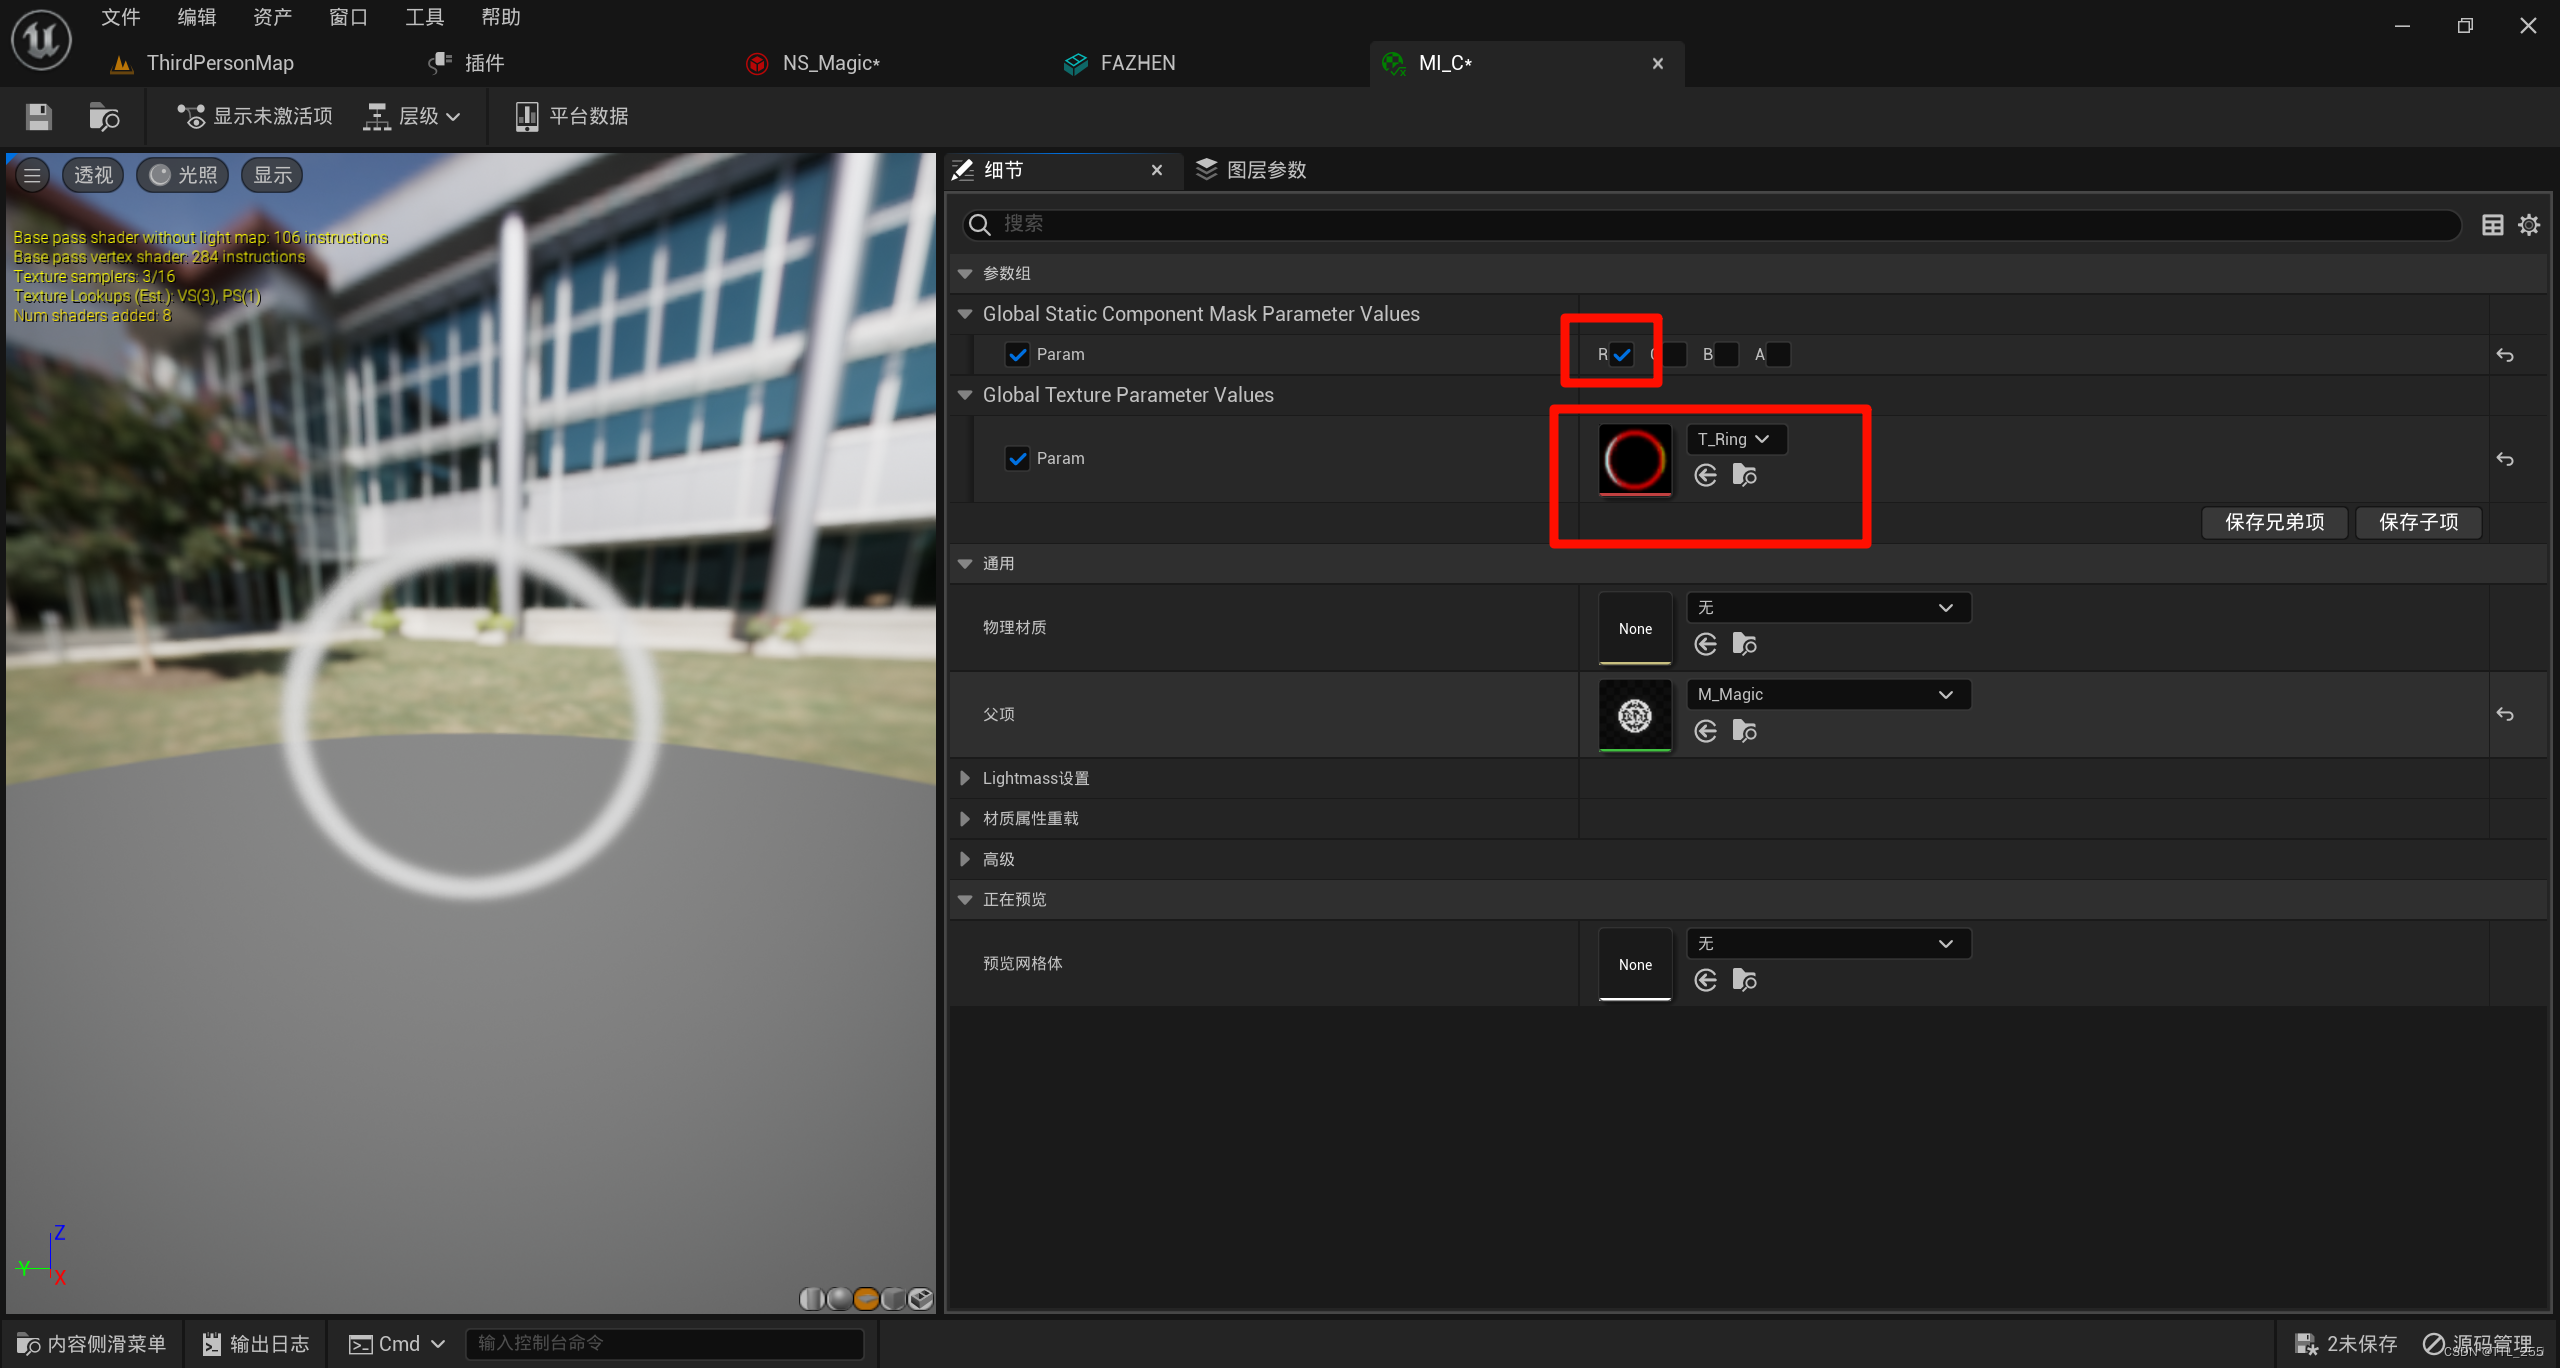The image size is (2560, 1368).
Task: Open the T_Ring texture dropdown
Action: [x=1735, y=440]
